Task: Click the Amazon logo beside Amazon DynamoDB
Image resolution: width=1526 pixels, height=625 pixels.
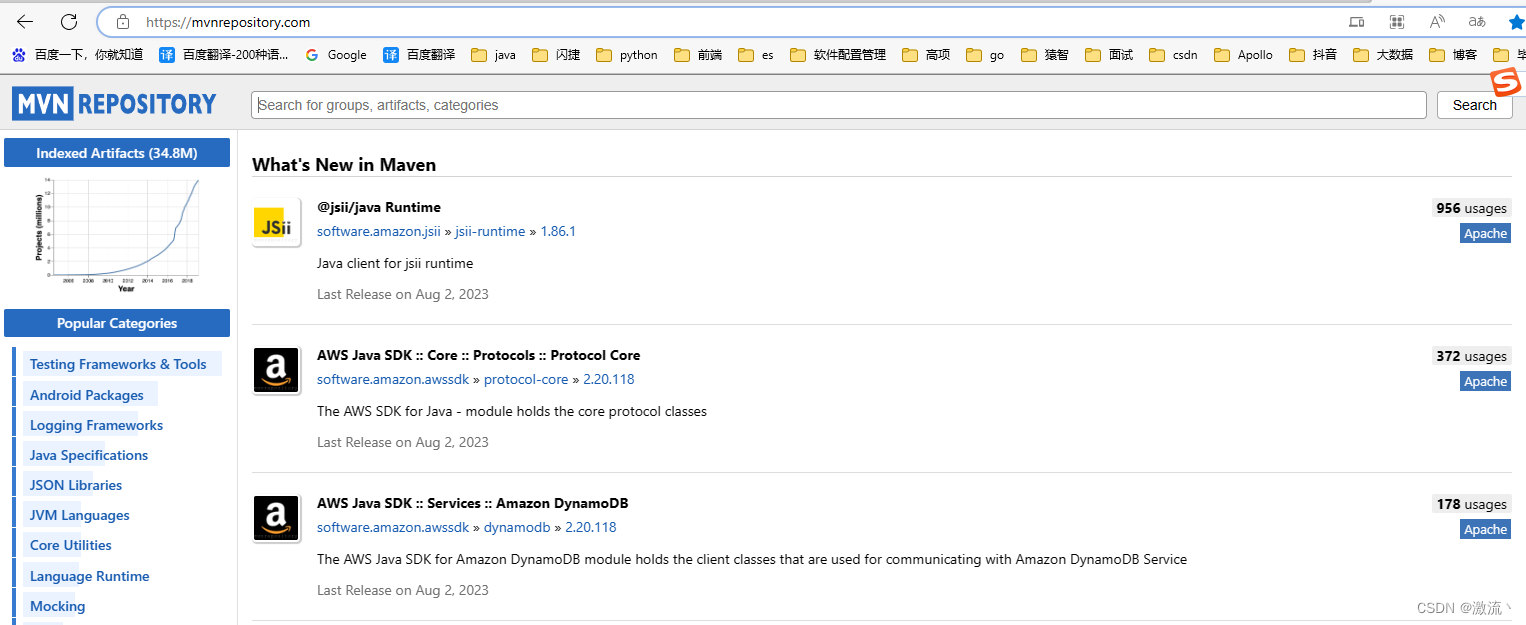Action: click(276, 518)
